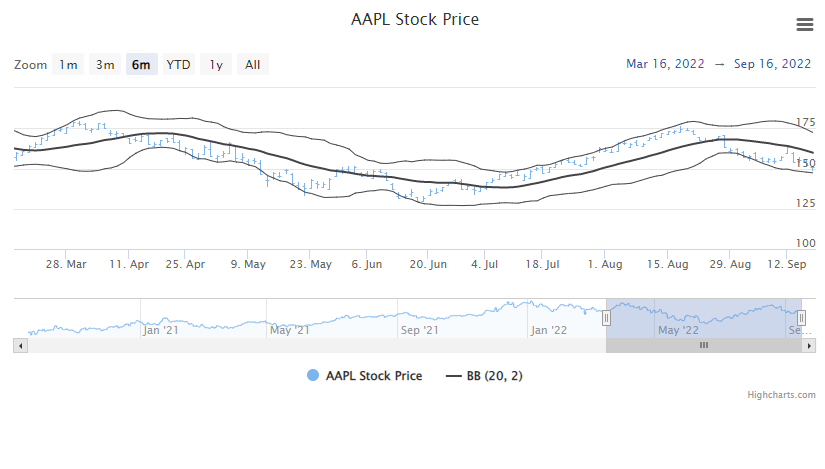The width and height of the screenshot is (825, 469).
Task: Switch zoom to YTD
Action: [x=179, y=65]
